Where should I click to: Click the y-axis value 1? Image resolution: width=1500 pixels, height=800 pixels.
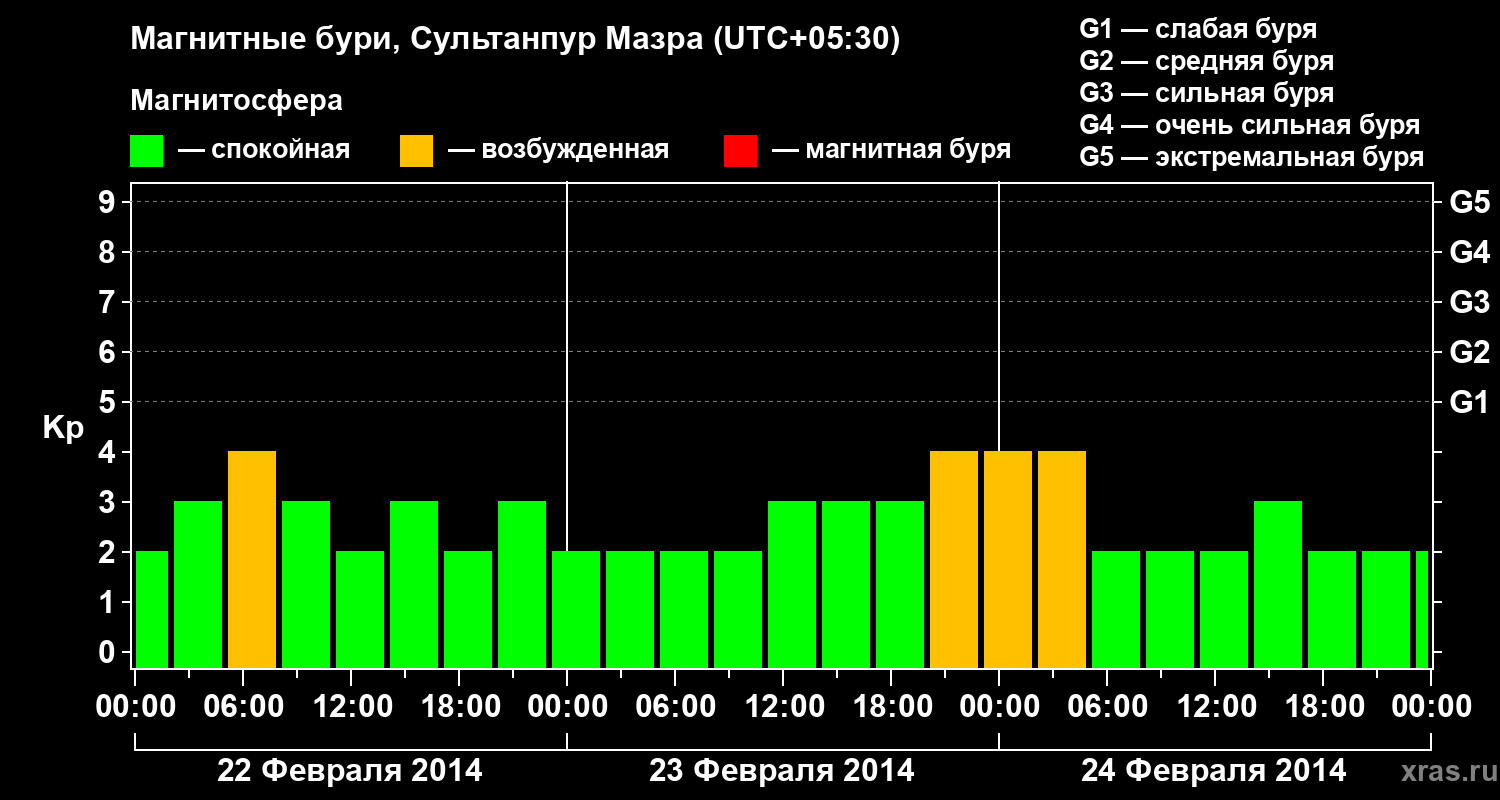click(108, 602)
